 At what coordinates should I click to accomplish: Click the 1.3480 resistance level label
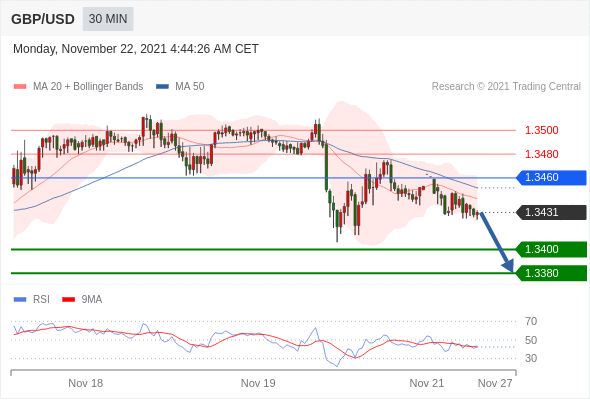(x=541, y=154)
